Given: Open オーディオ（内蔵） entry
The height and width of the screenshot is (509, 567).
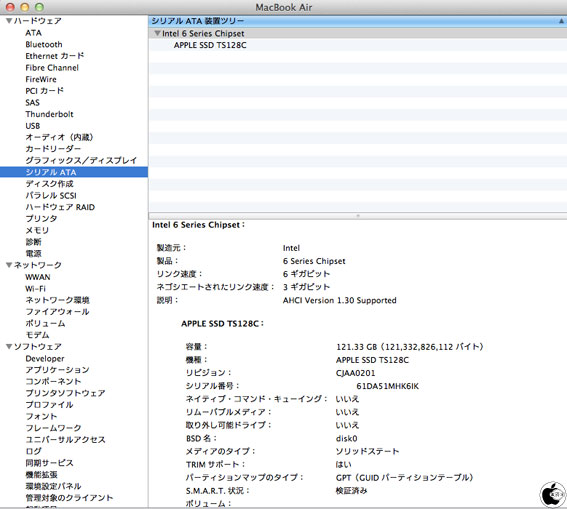Looking at the screenshot, I should tap(59, 137).
